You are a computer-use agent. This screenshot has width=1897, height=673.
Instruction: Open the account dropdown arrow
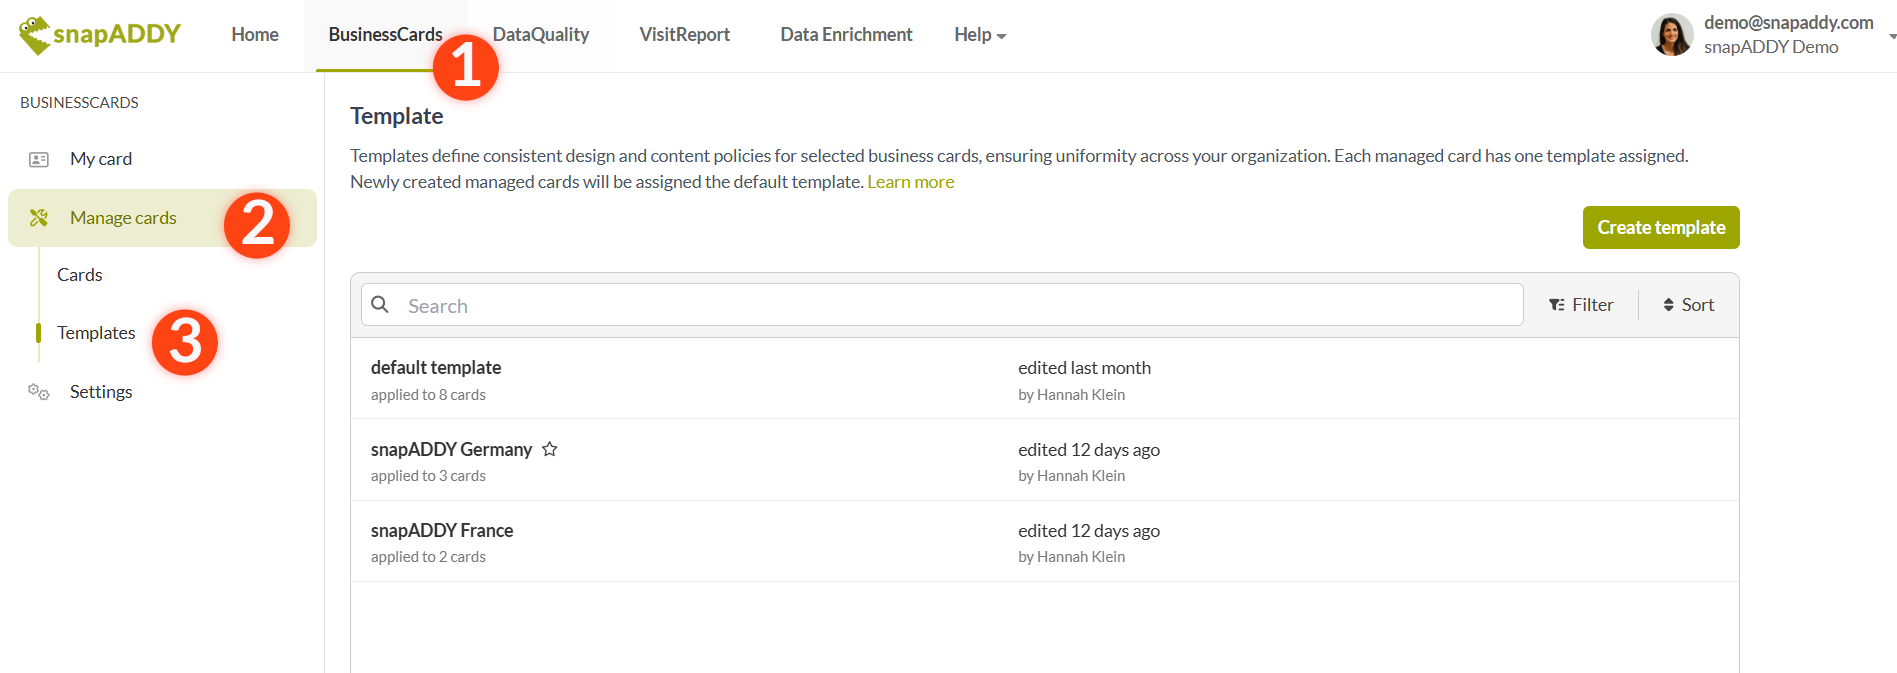click(1891, 36)
